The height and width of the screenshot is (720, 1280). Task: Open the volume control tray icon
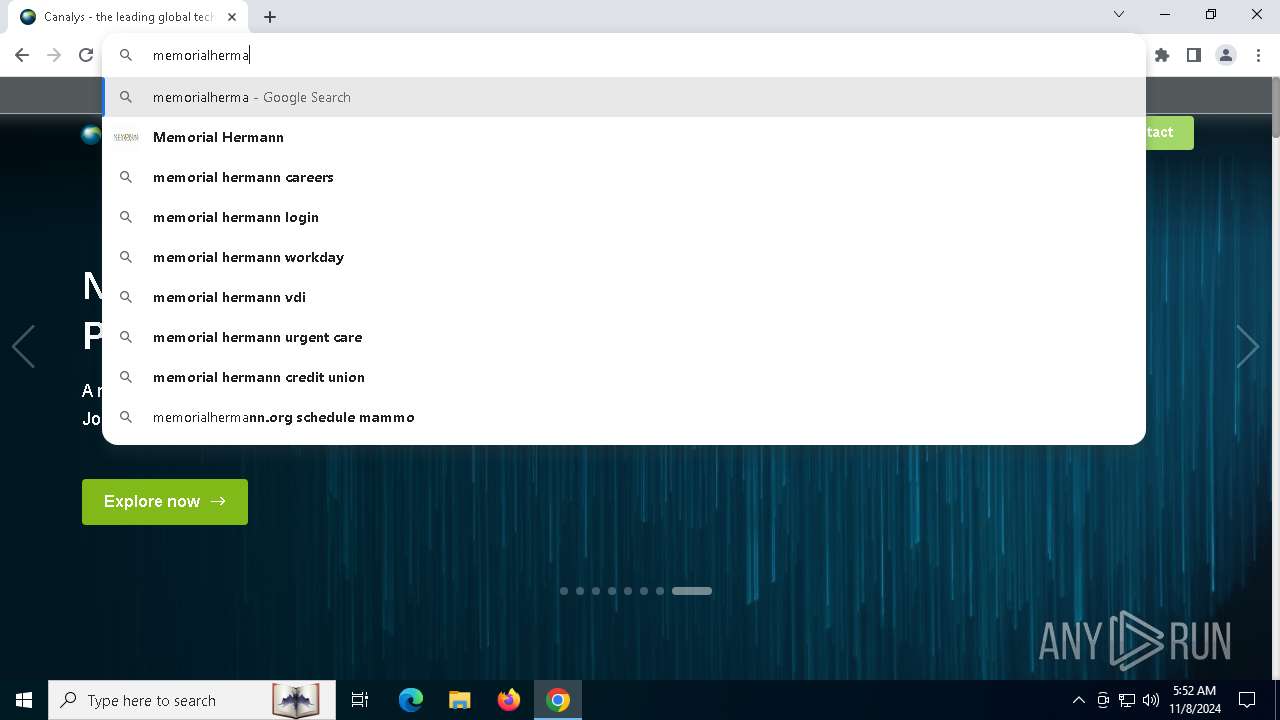[x=1151, y=700]
